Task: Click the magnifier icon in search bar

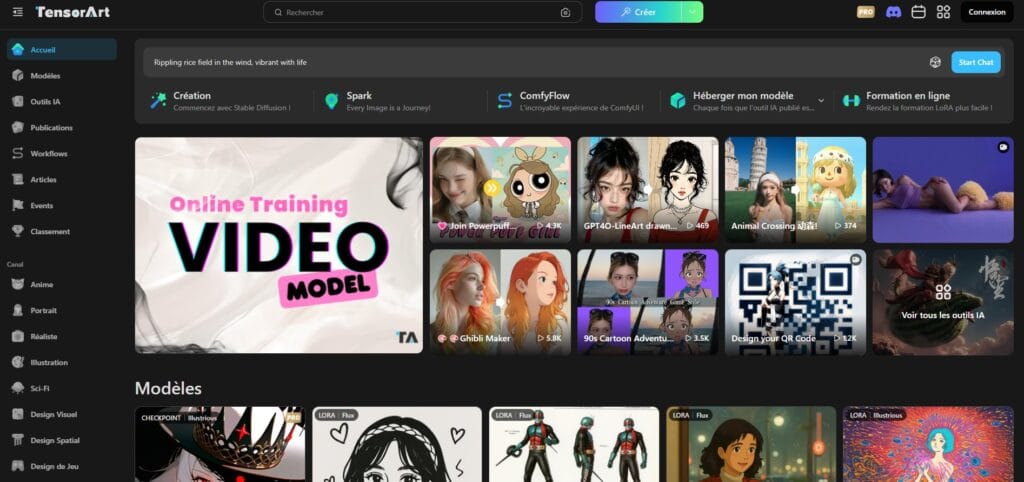Action: tap(278, 12)
